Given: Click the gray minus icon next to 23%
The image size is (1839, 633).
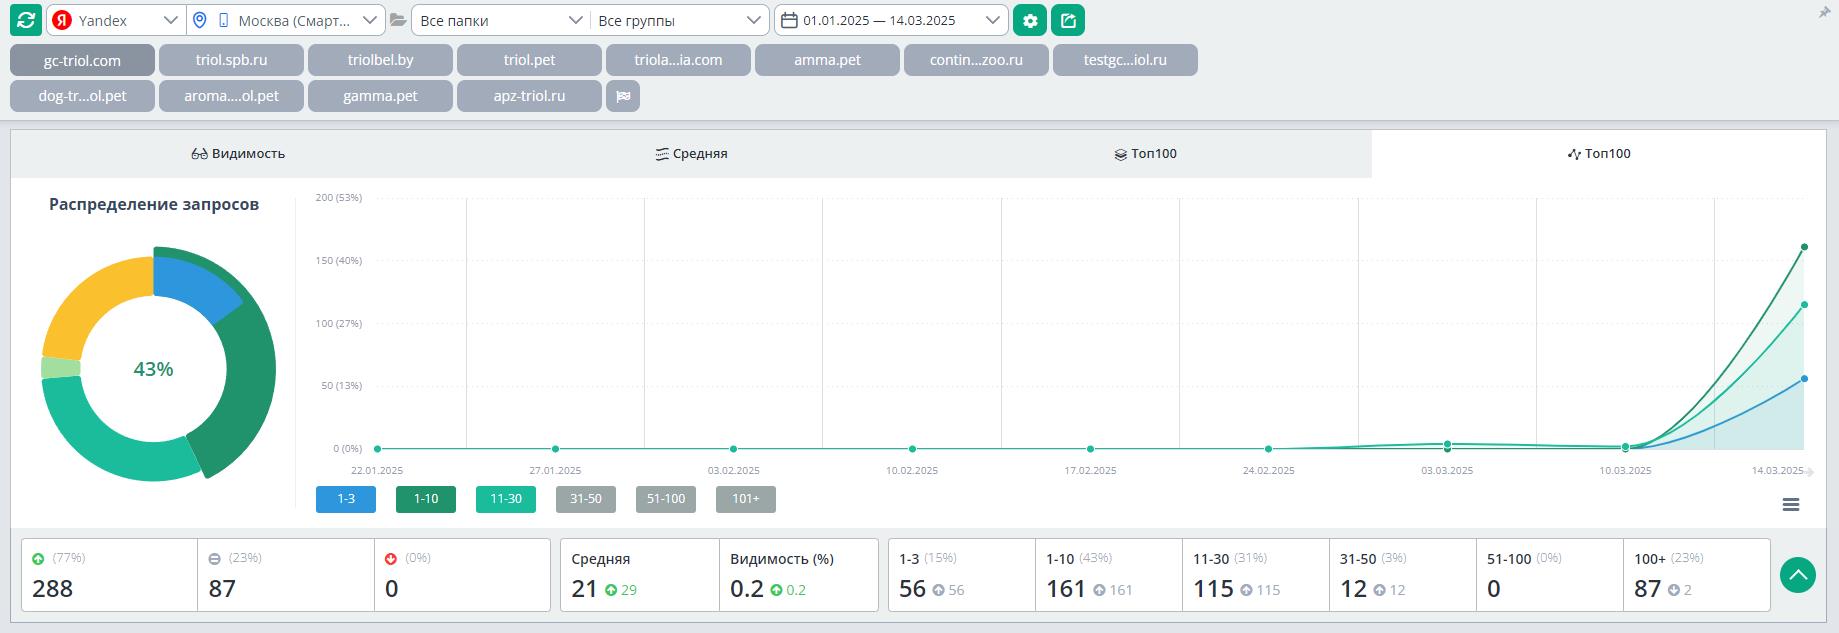Looking at the screenshot, I should pos(215,559).
